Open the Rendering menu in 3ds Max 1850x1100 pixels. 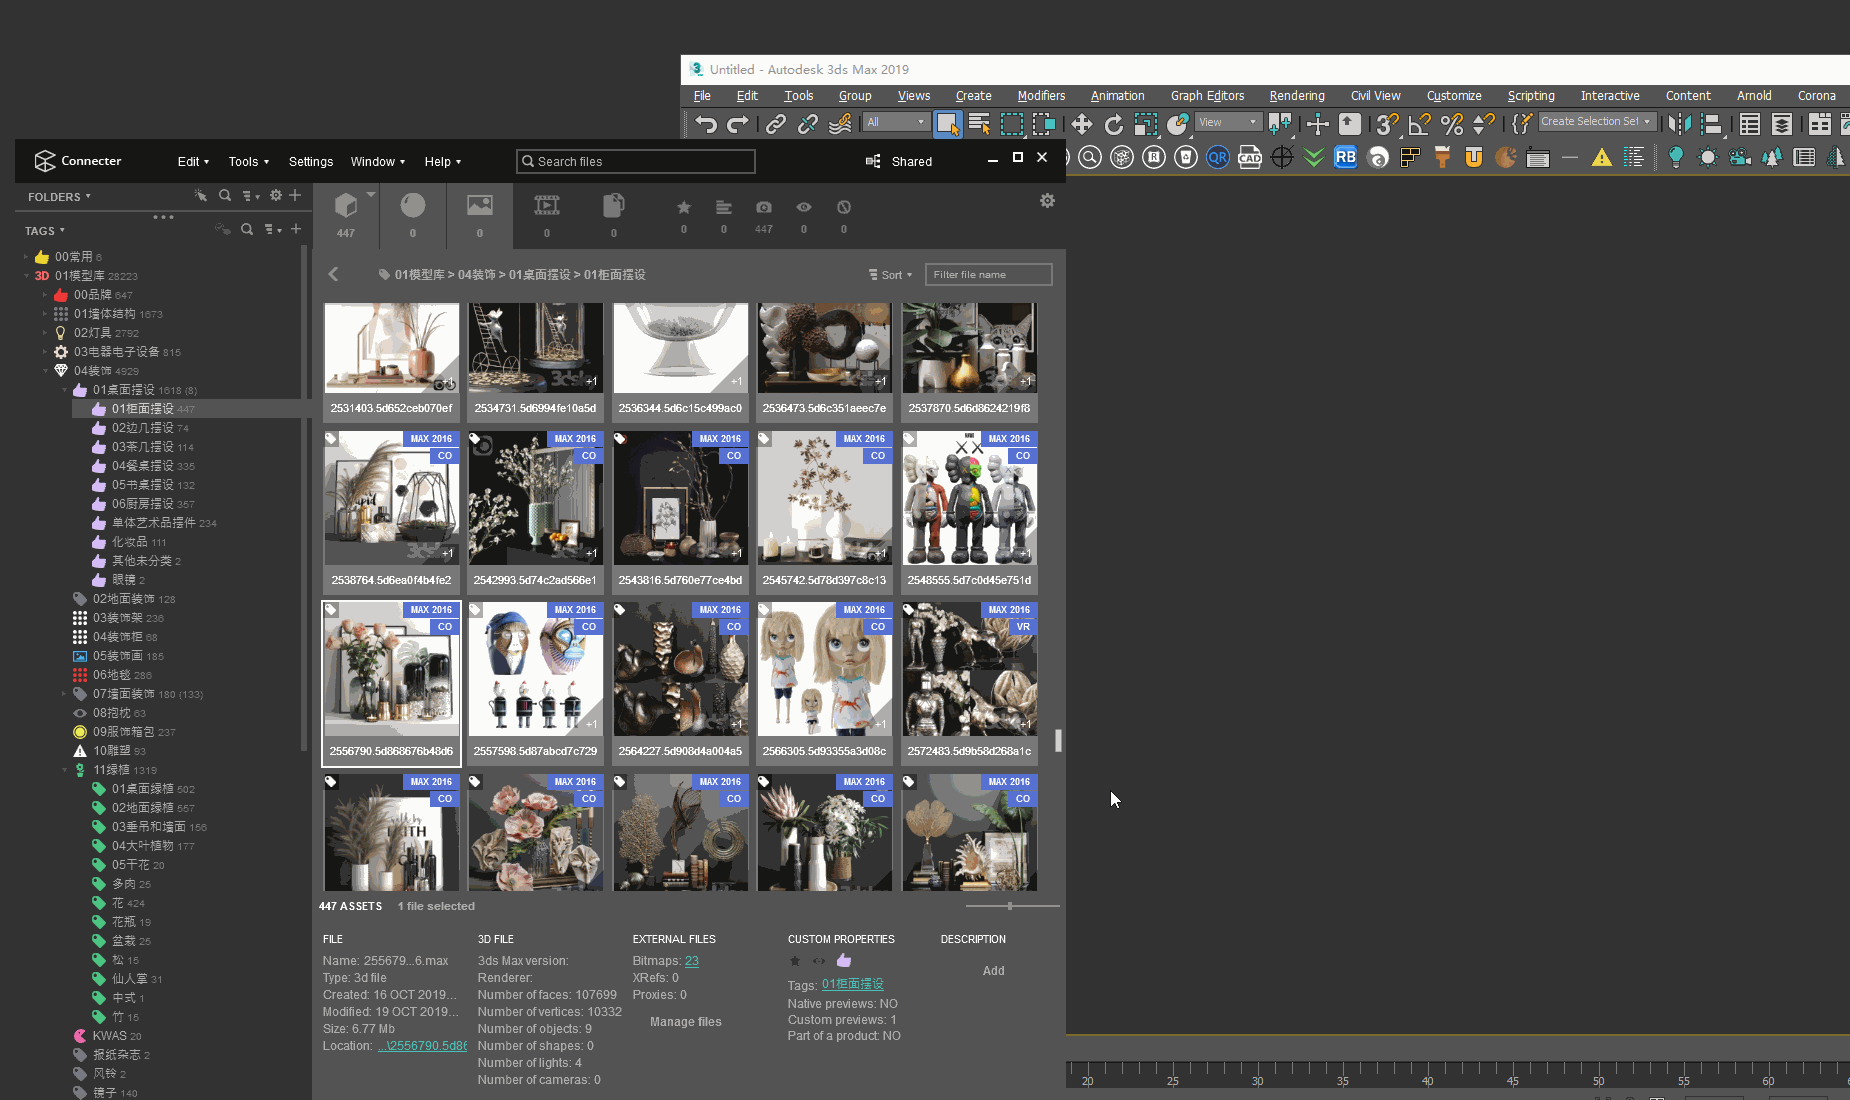click(x=1297, y=96)
